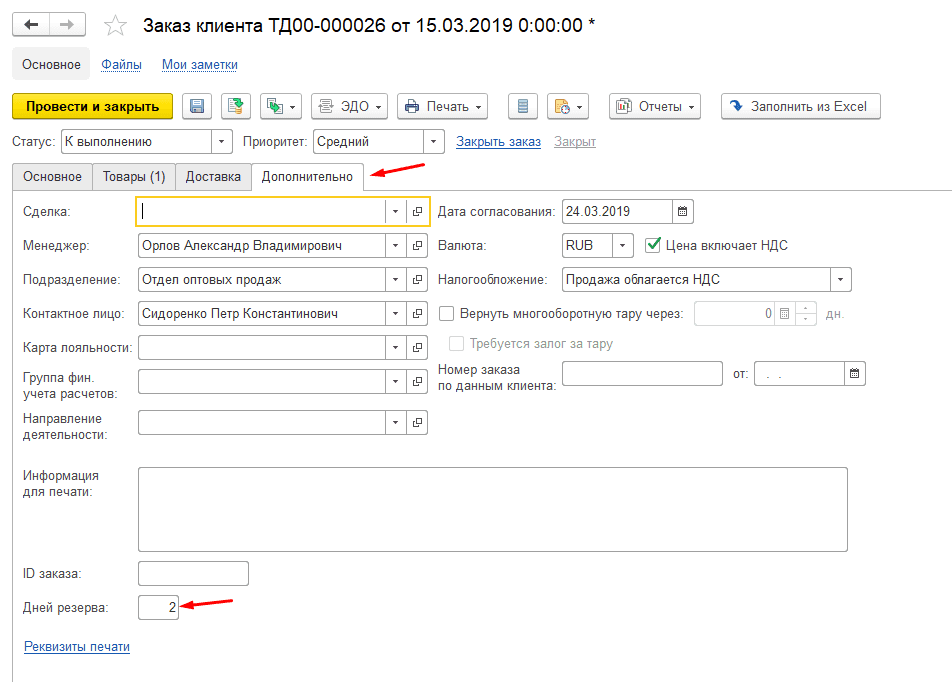Click the save document floppy disk icon
This screenshot has width=952, height=682.
point(197,106)
